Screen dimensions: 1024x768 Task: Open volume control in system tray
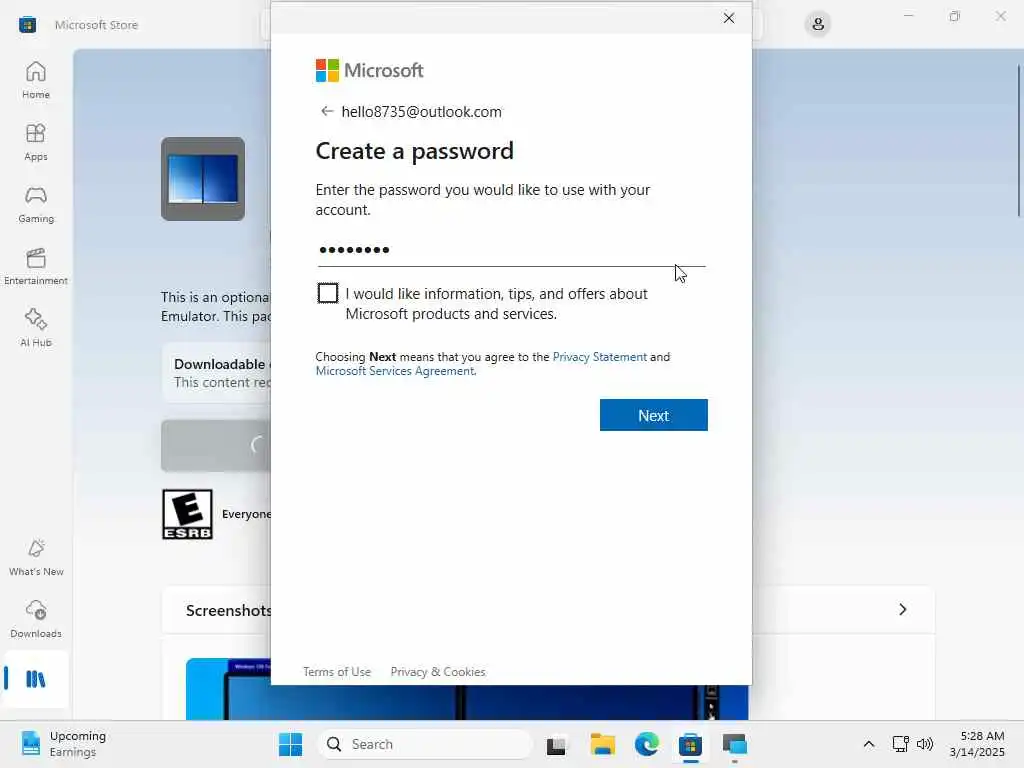925,744
